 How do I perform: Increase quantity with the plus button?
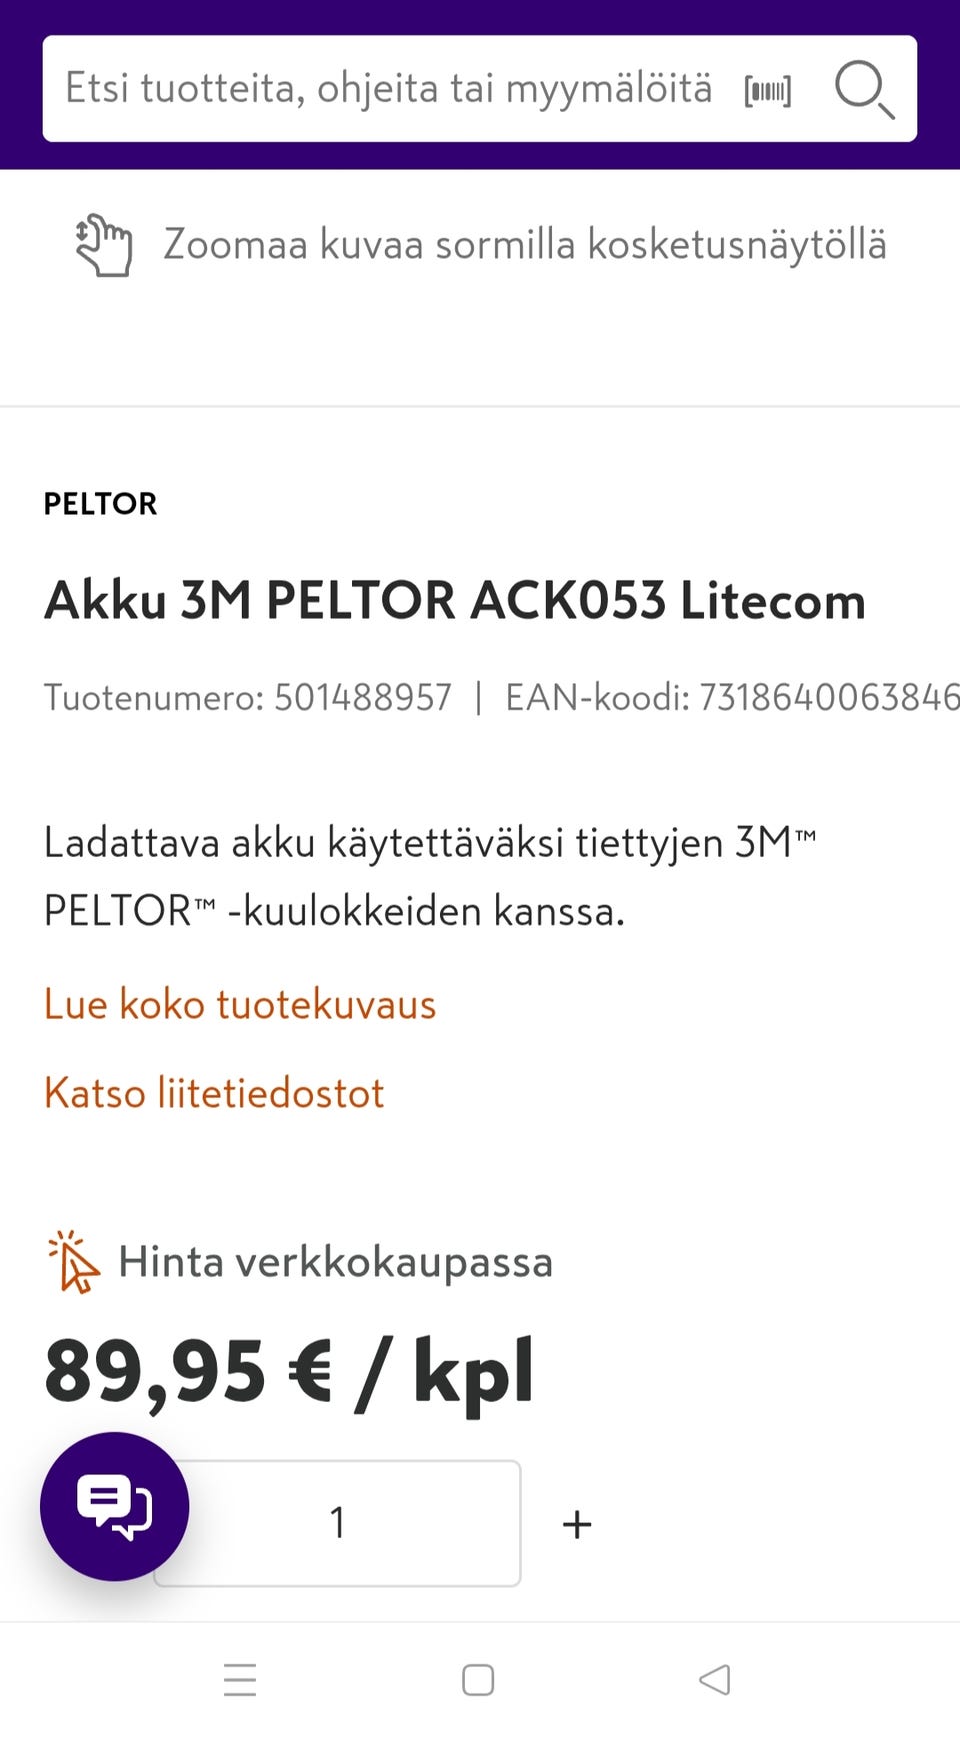coord(577,1524)
